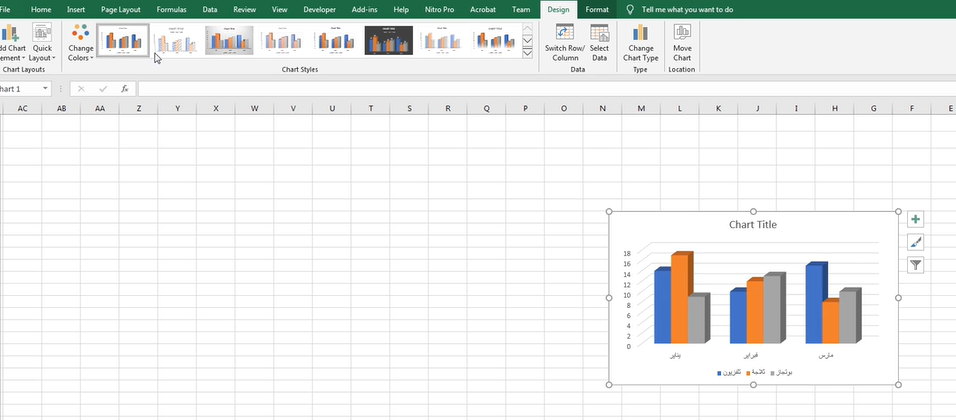Open the Formulas tab
Image resolution: width=956 pixels, height=420 pixels.
[171, 10]
